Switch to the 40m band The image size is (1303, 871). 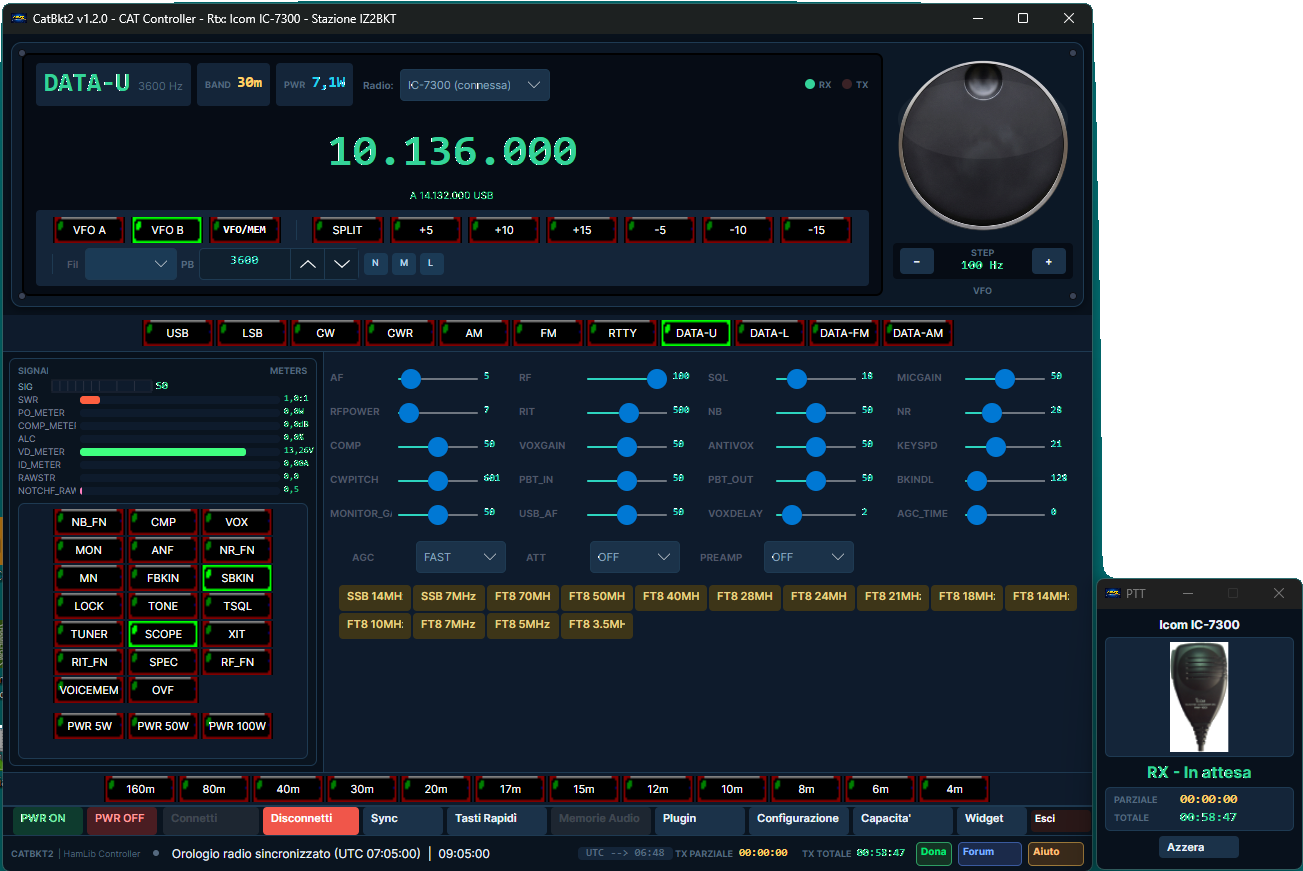point(288,789)
